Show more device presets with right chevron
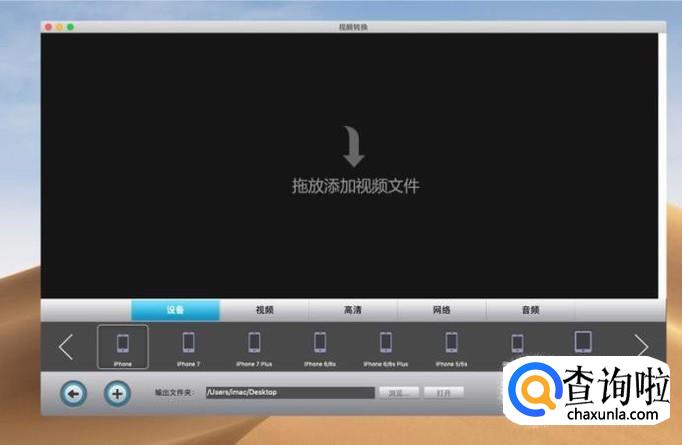The image size is (682, 445). (641, 347)
